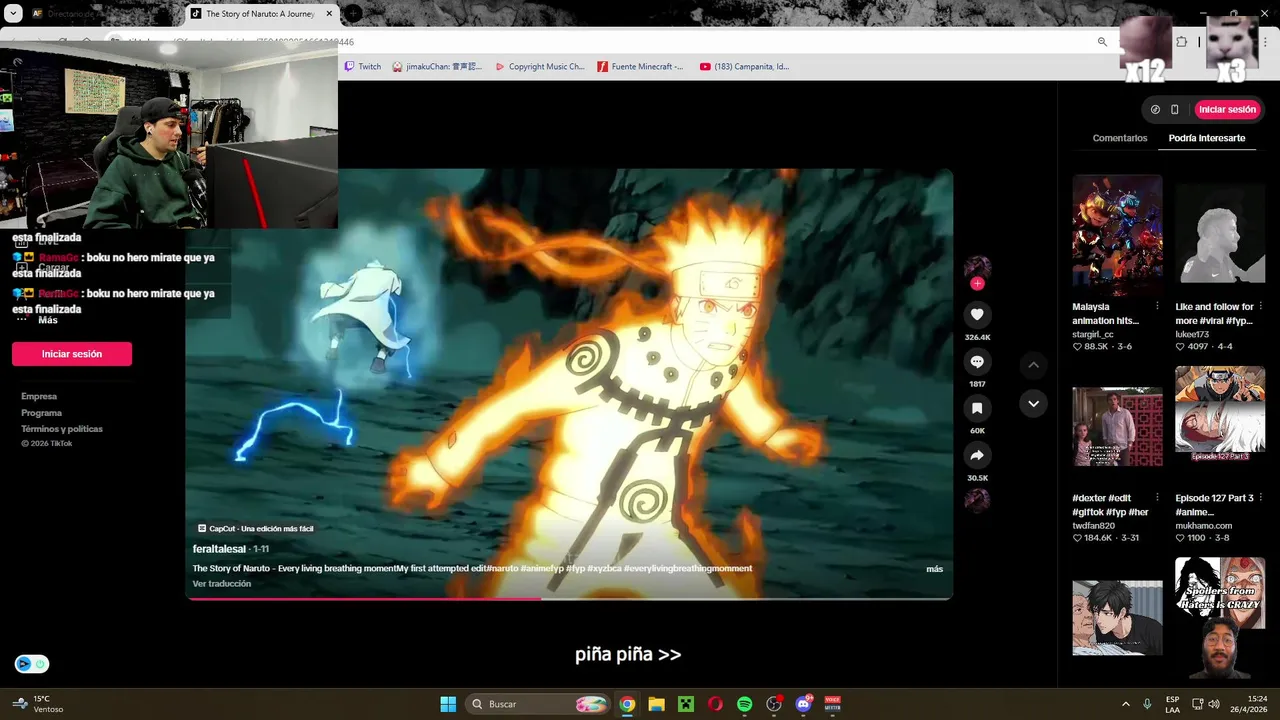Click the #naruto hashtag in the description
This screenshot has height=720, width=1280.
(503, 569)
